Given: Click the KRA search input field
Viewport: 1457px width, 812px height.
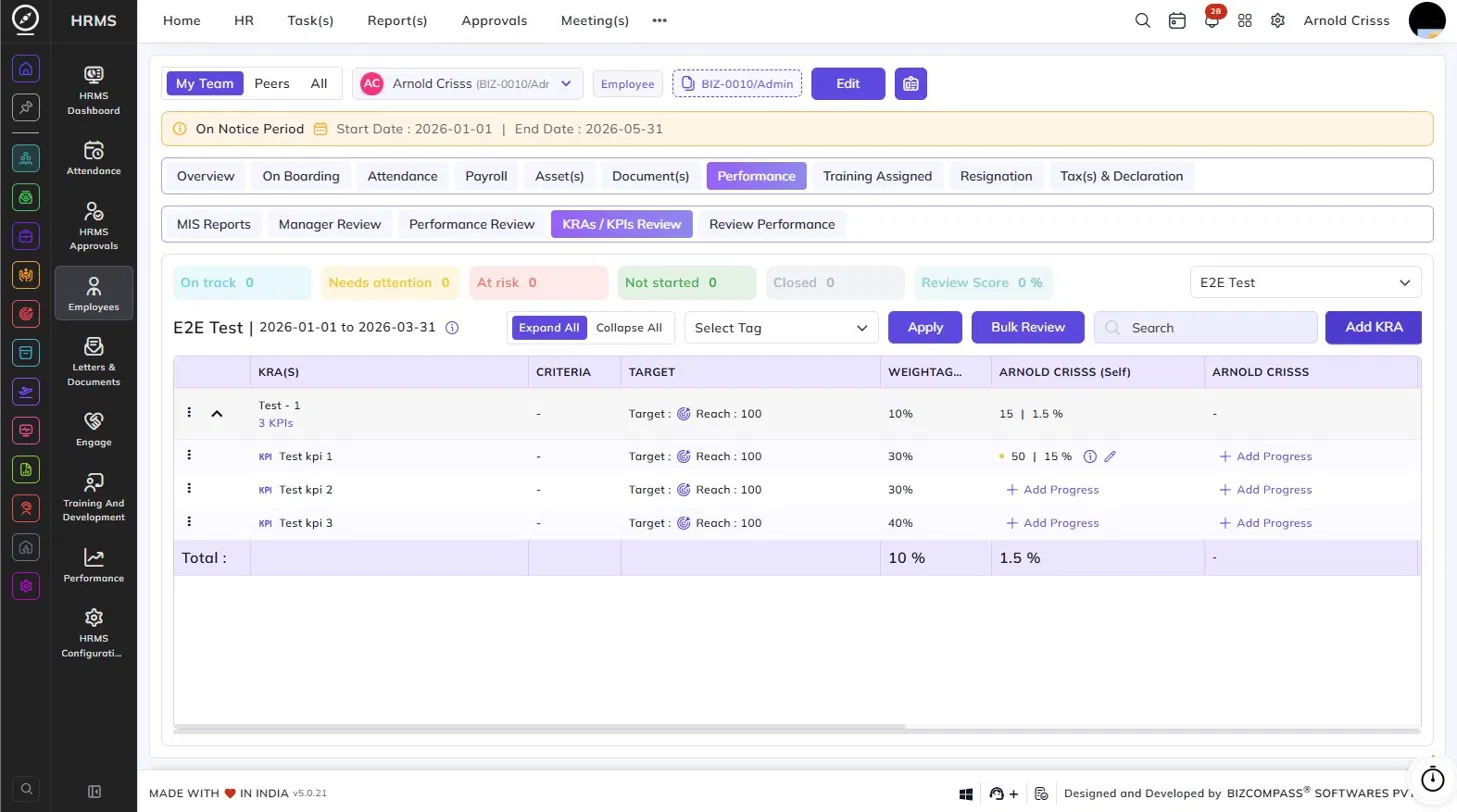Looking at the screenshot, I should (x=1205, y=327).
